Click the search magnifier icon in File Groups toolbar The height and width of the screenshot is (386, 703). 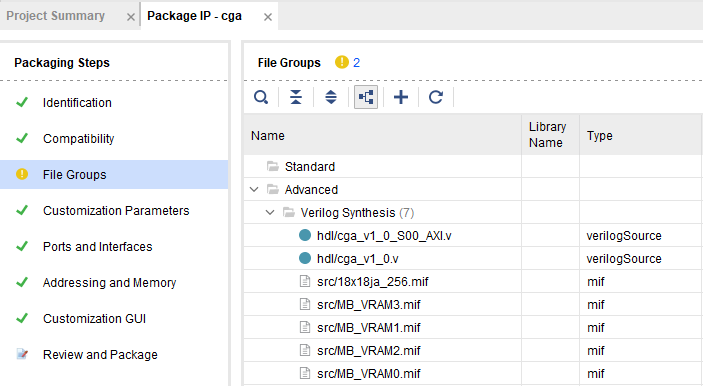click(x=261, y=97)
